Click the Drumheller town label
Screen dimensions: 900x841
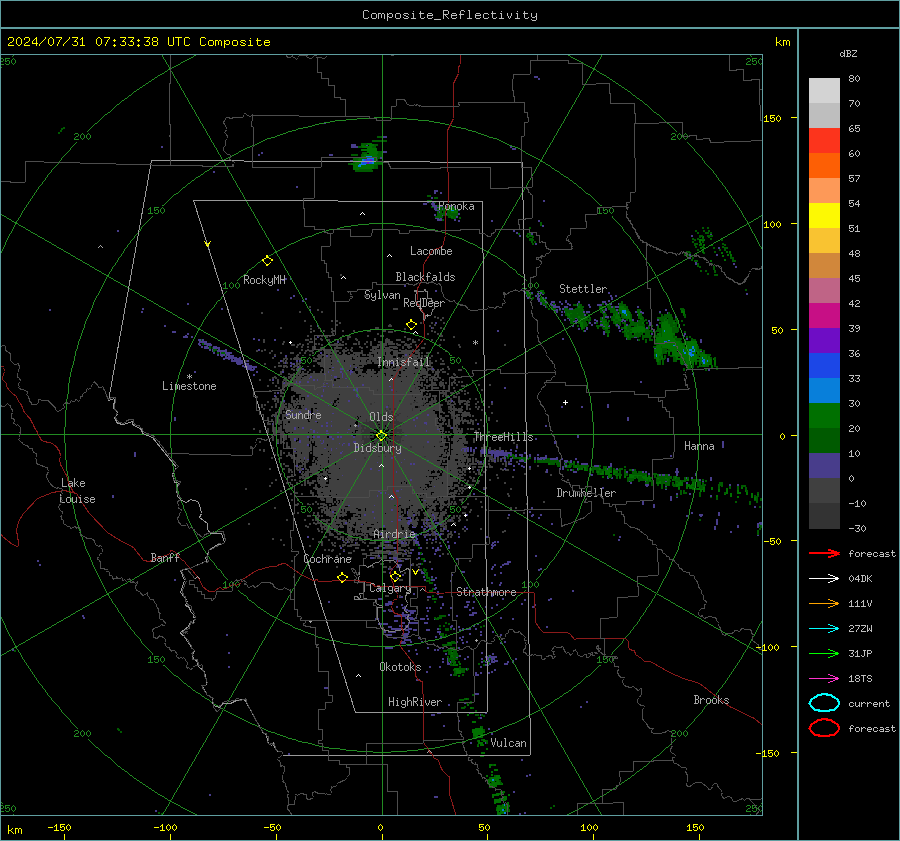click(x=586, y=493)
